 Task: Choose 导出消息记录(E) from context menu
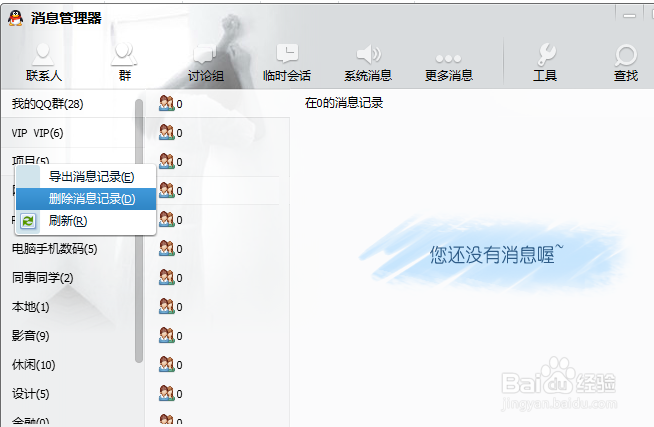(86, 177)
